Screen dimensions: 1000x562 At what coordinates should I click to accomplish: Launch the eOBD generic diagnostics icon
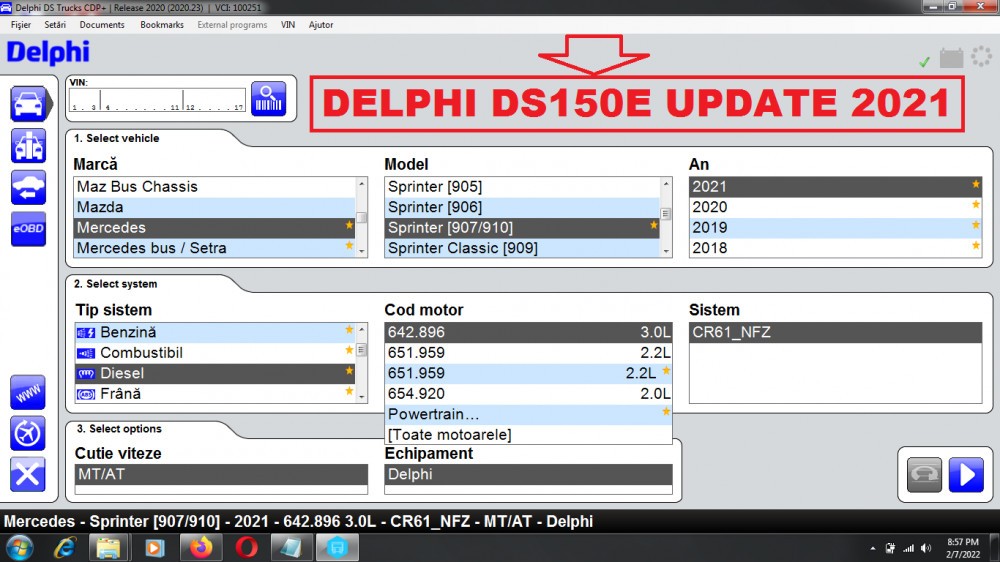click(28, 228)
